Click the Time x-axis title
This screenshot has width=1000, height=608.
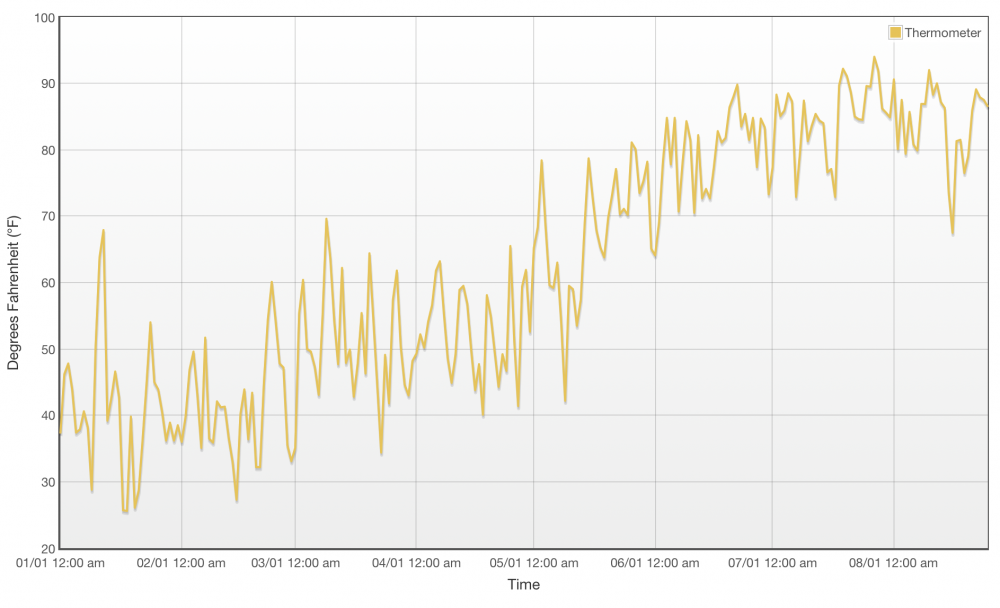pos(524,584)
